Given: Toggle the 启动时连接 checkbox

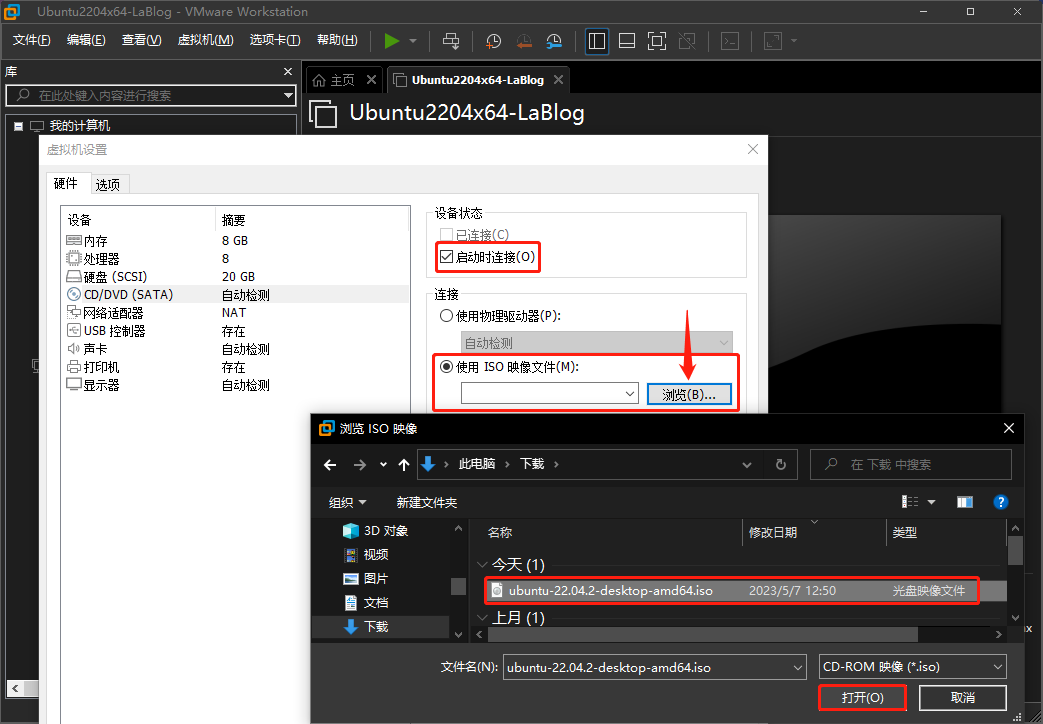Looking at the screenshot, I should (446, 257).
